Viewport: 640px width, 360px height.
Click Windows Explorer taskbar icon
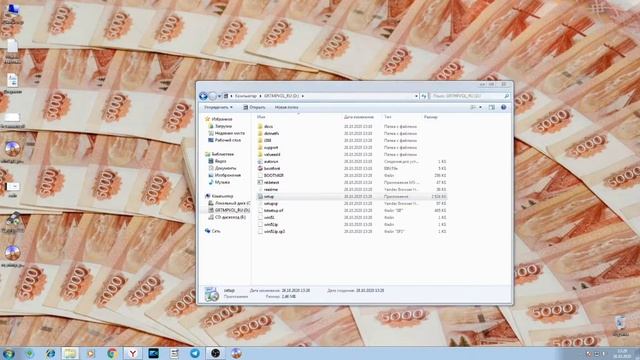[x=70, y=353]
